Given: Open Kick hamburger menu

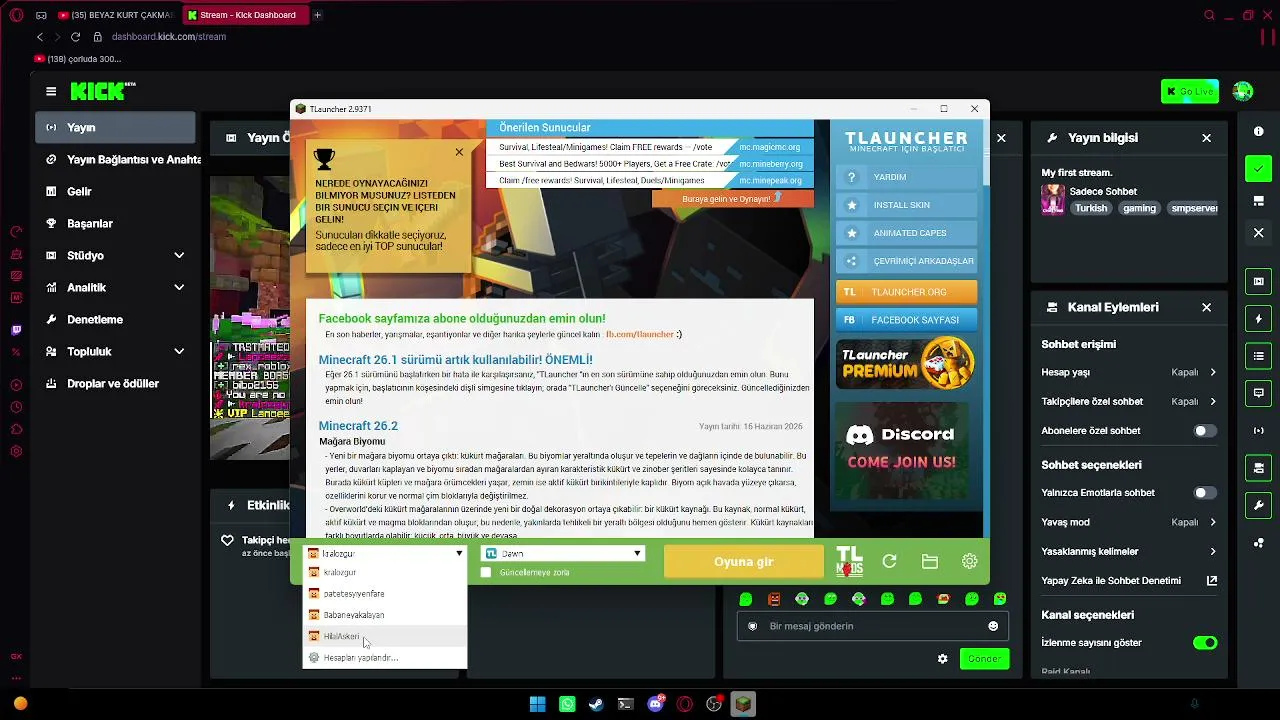Looking at the screenshot, I should tap(51, 91).
